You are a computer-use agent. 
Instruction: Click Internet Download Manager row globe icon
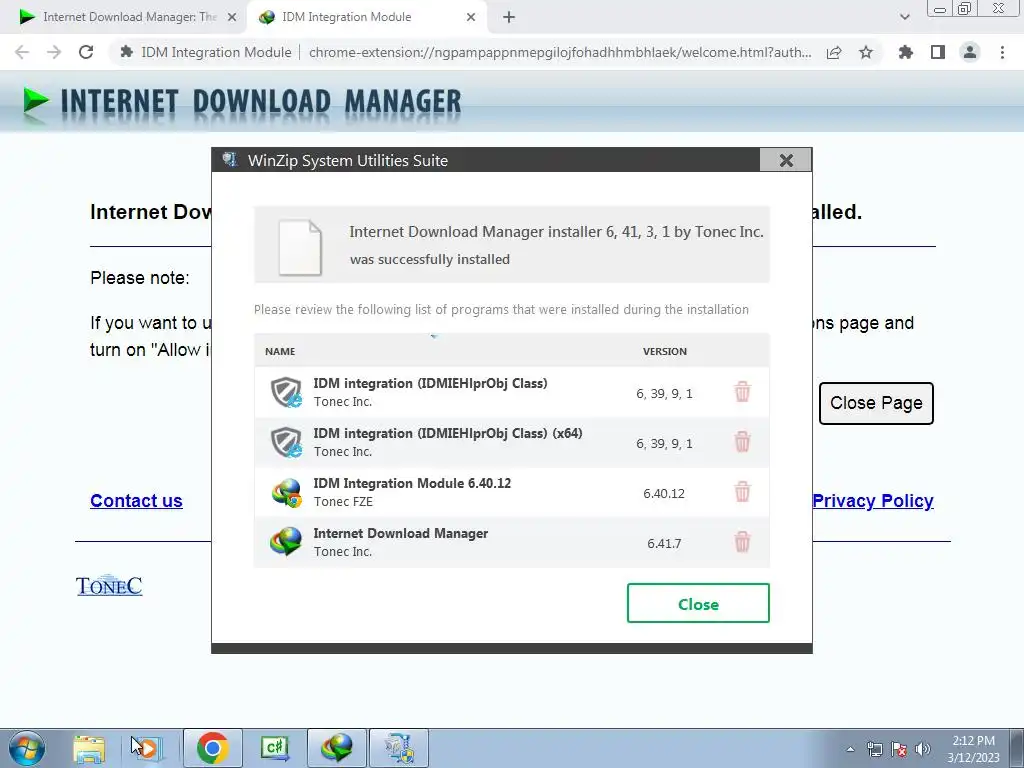point(286,542)
